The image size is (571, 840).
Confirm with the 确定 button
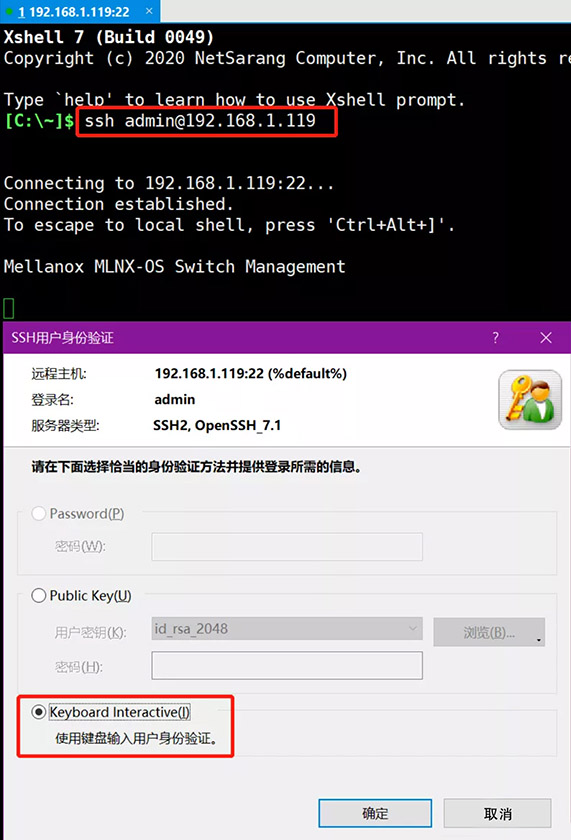375,813
